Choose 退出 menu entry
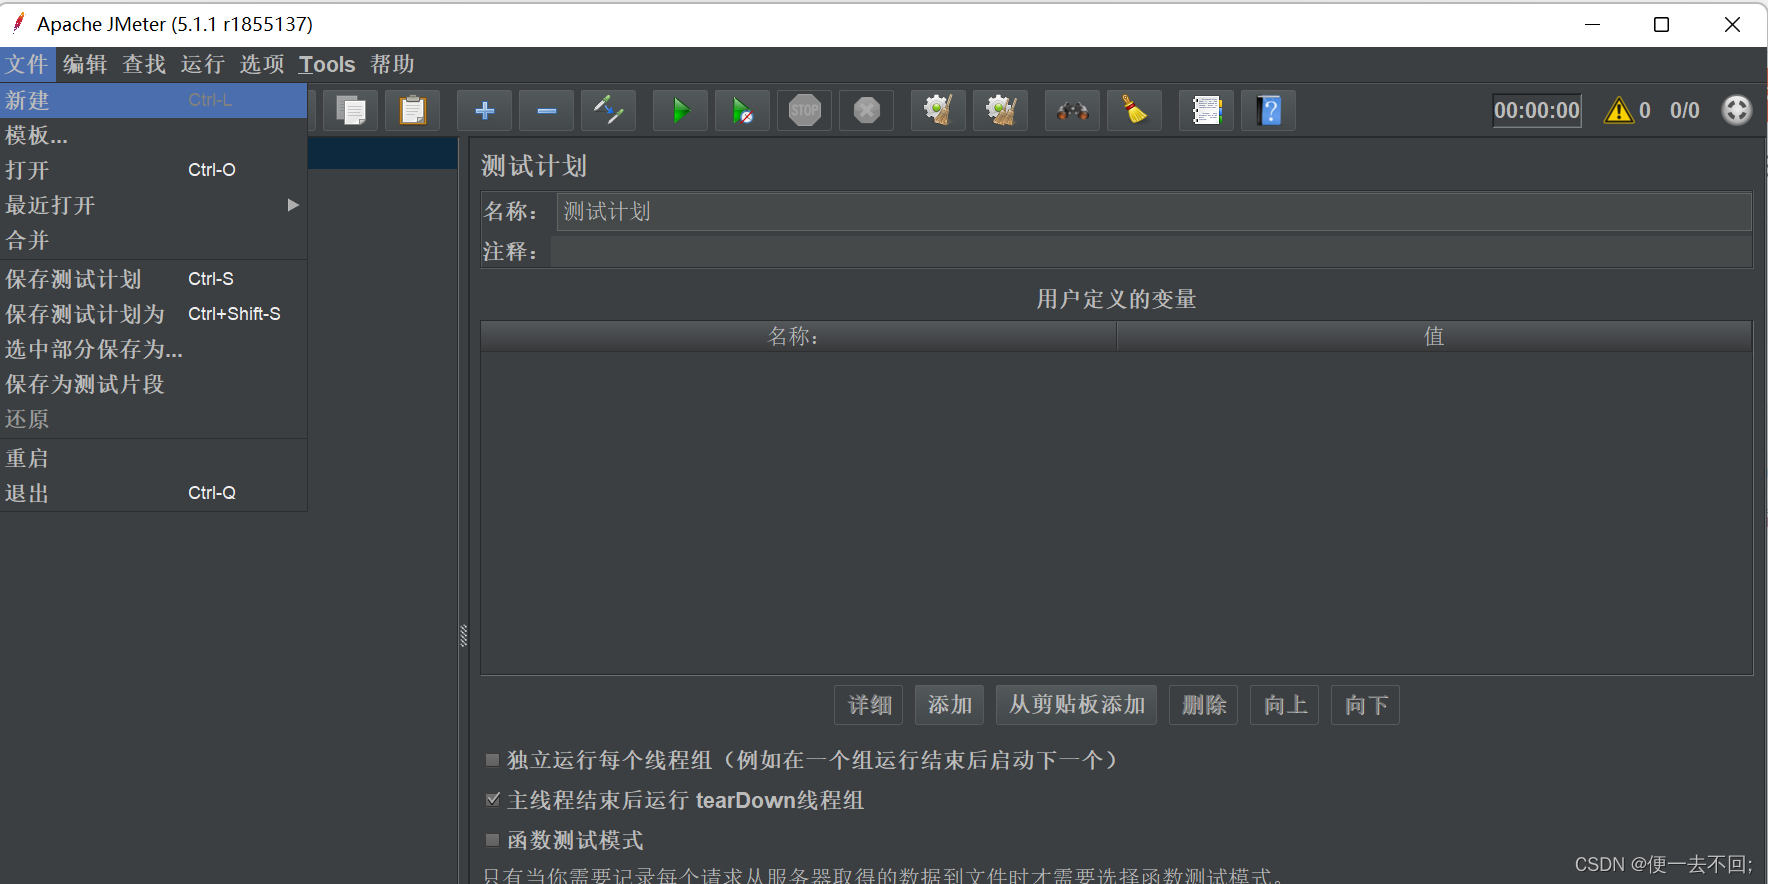Screen dimensions: 1768x884 click(153, 493)
